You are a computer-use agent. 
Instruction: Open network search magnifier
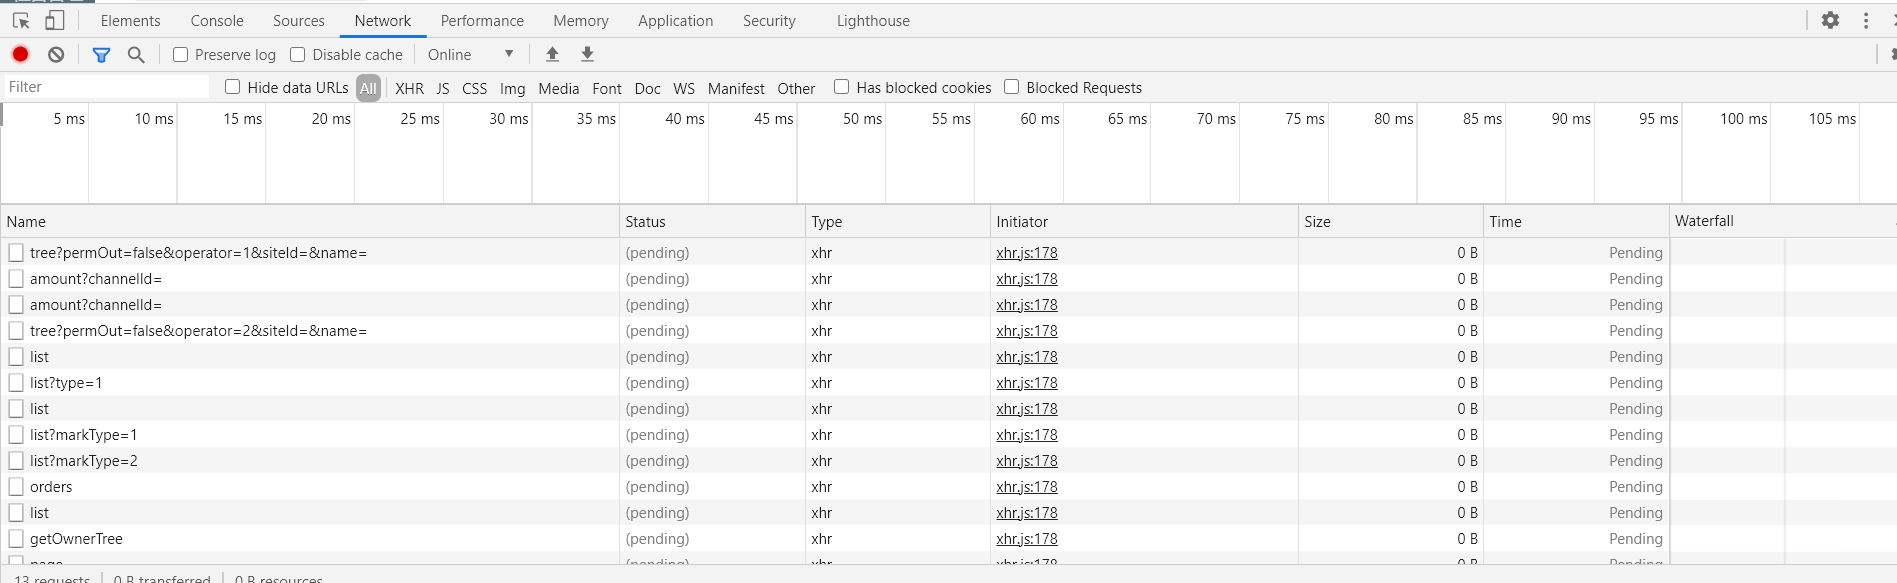tap(136, 54)
